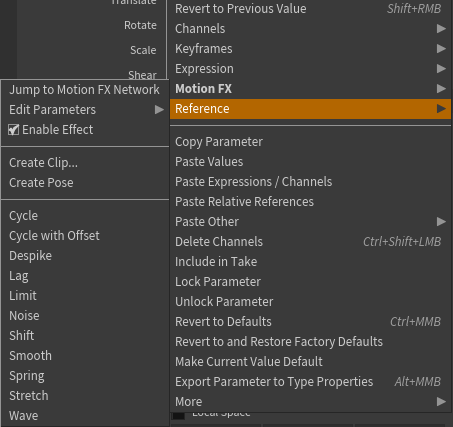453x427 pixels.
Task: Select Motion FX menu entry
Action: (310, 89)
